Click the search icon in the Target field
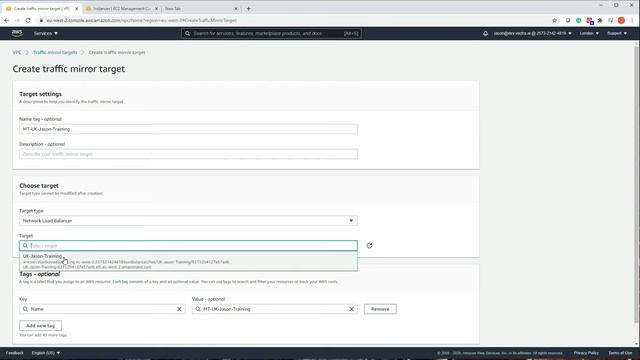Image resolution: width=640 pixels, height=360 pixels. click(25, 246)
